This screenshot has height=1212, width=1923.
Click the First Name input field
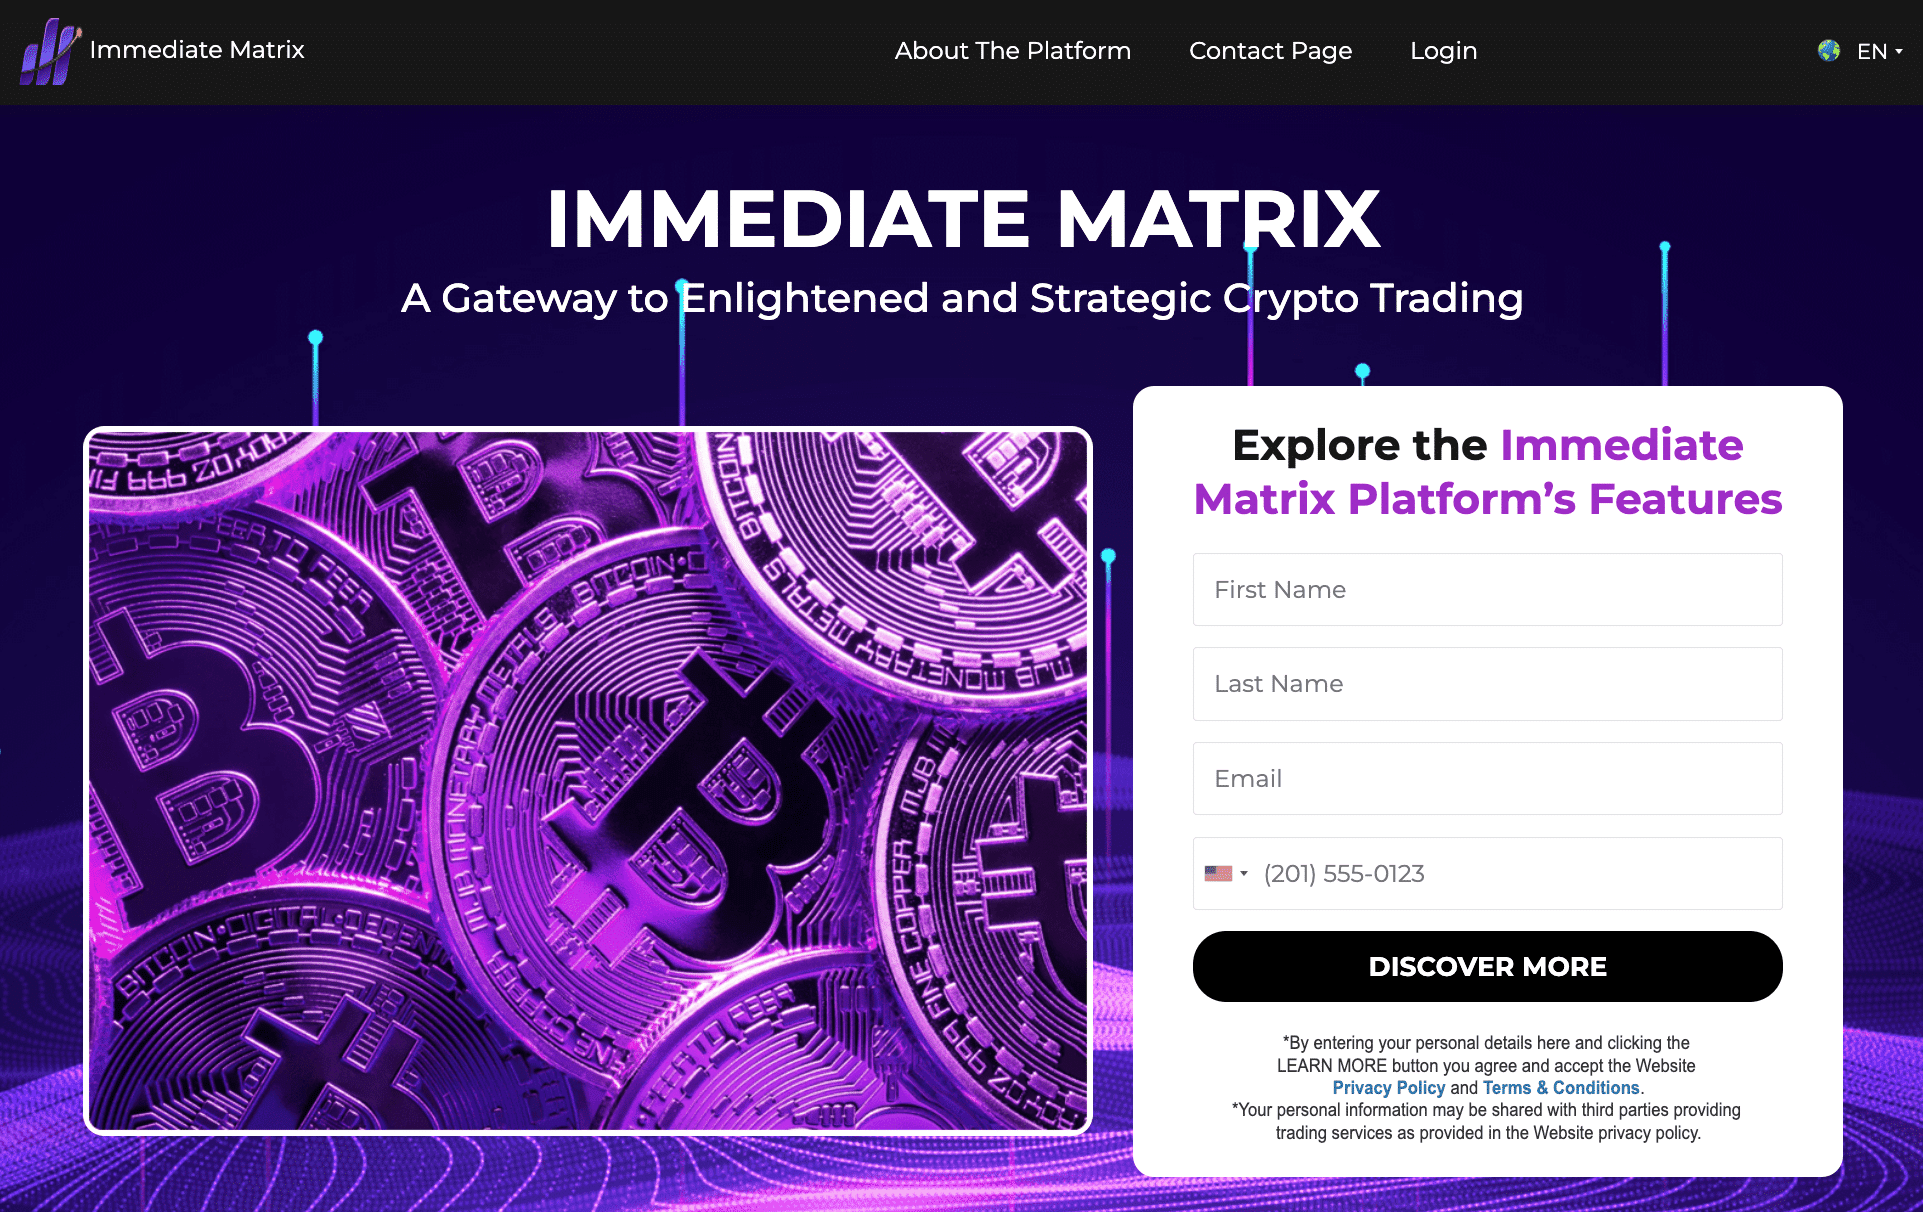click(x=1487, y=589)
